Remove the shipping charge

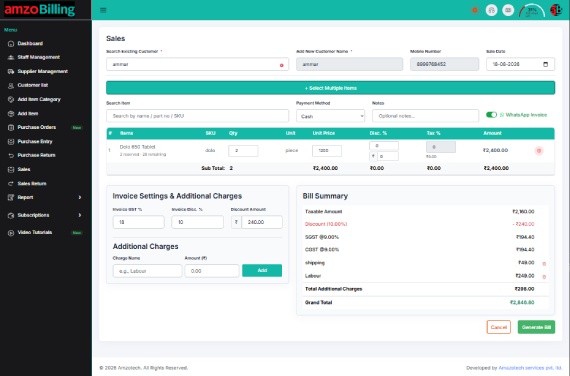[544, 264]
